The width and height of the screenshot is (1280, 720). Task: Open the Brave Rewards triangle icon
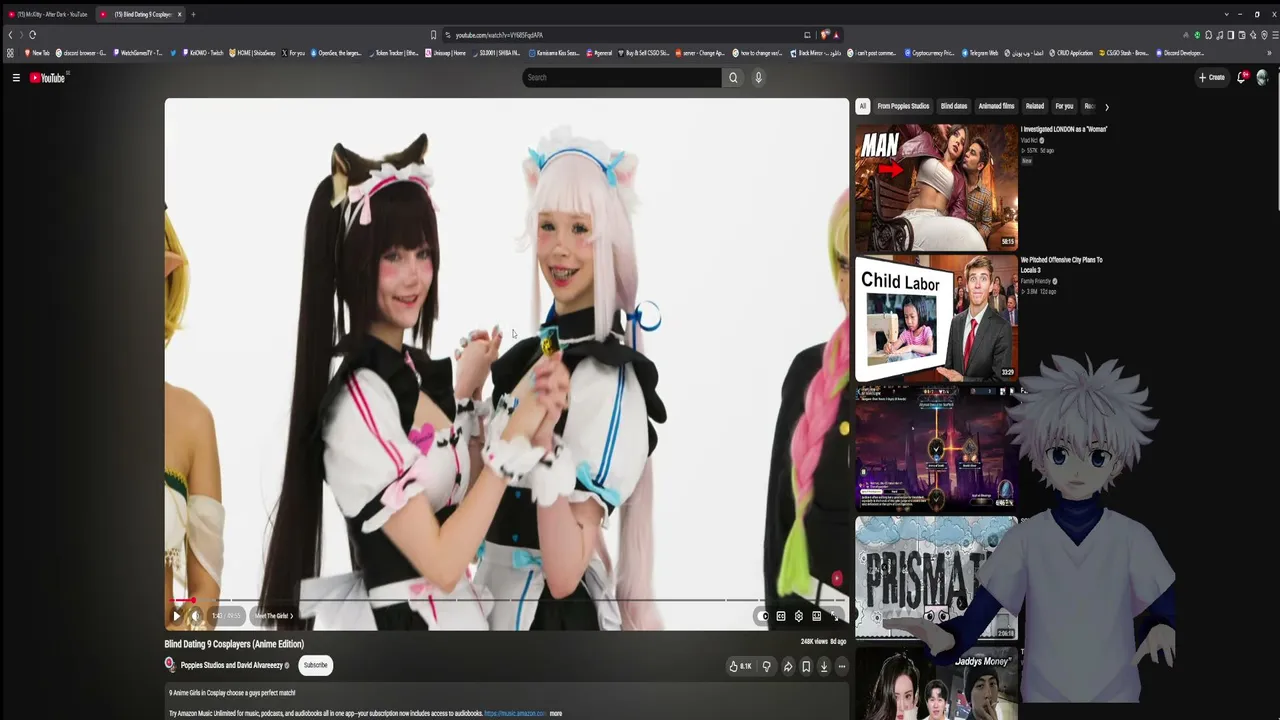(836, 35)
